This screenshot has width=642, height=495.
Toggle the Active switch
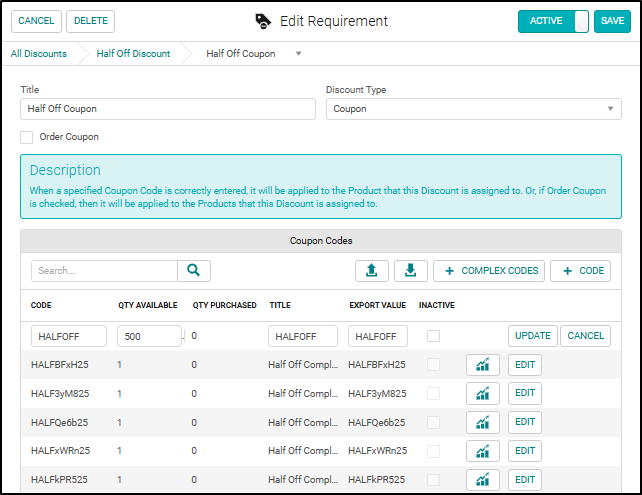click(x=553, y=21)
